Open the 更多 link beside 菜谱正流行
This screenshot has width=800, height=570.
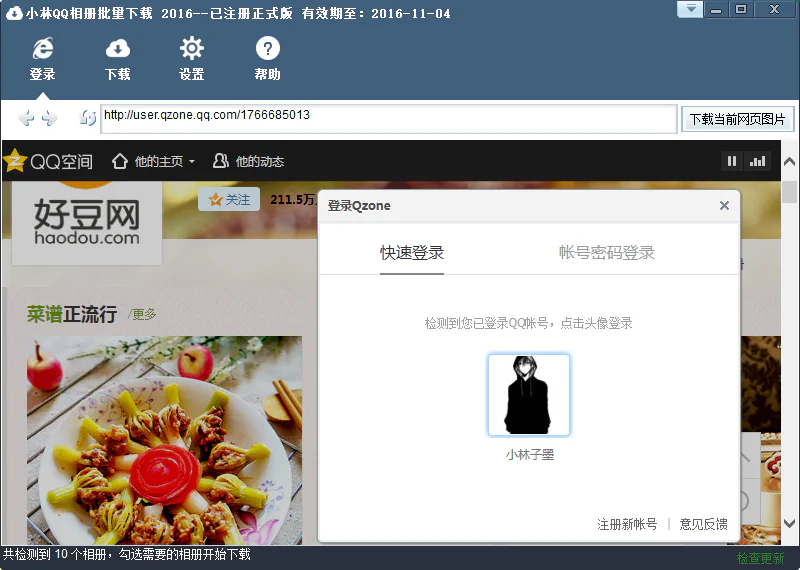[x=142, y=314]
